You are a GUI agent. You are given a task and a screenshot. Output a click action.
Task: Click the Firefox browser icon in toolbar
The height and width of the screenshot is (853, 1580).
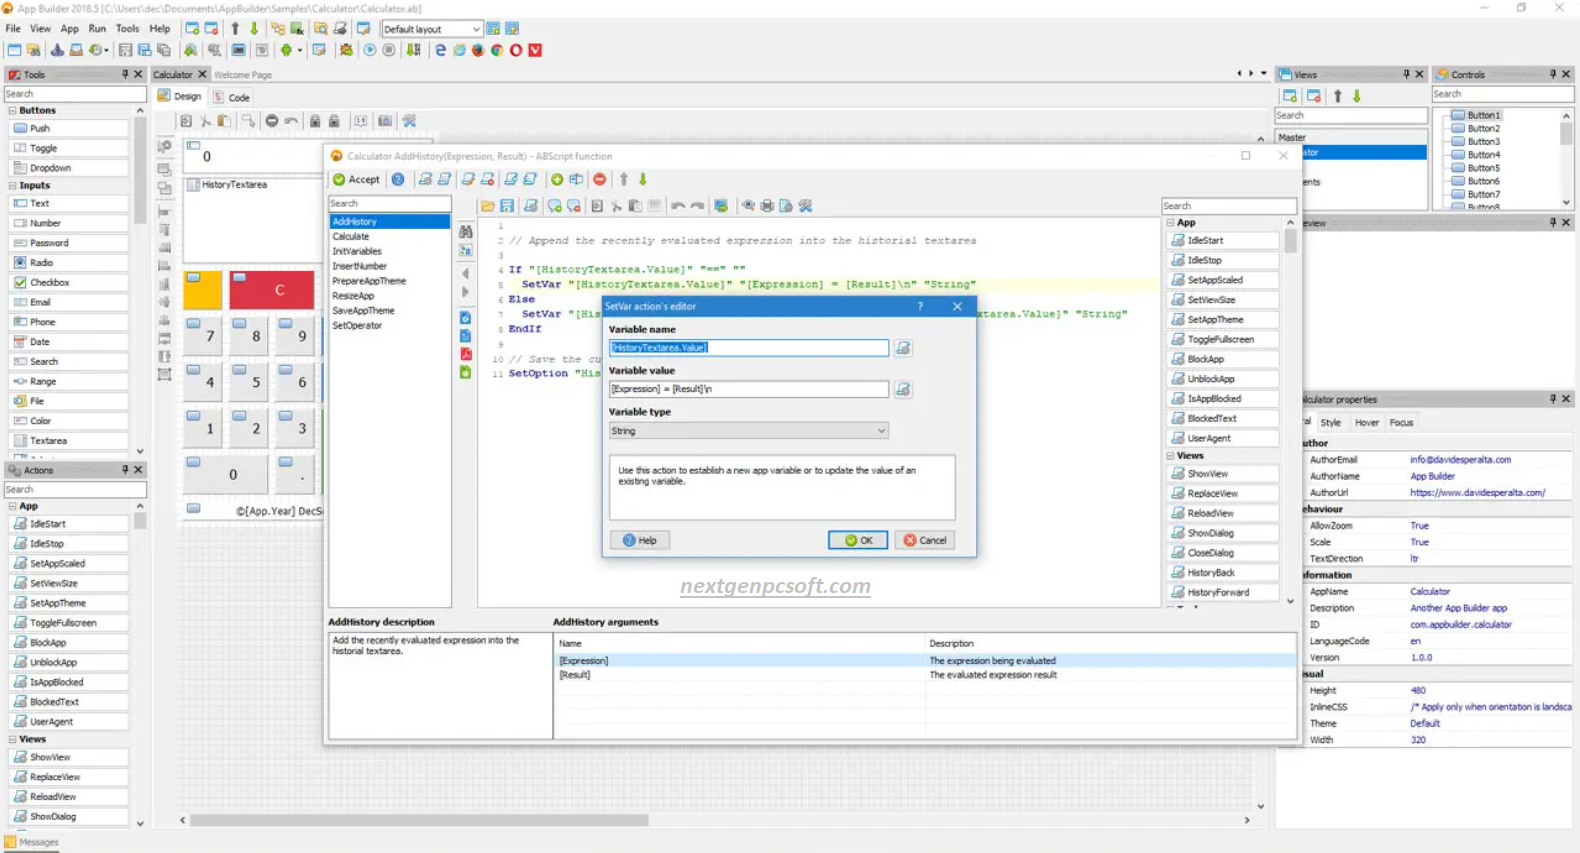[478, 50]
